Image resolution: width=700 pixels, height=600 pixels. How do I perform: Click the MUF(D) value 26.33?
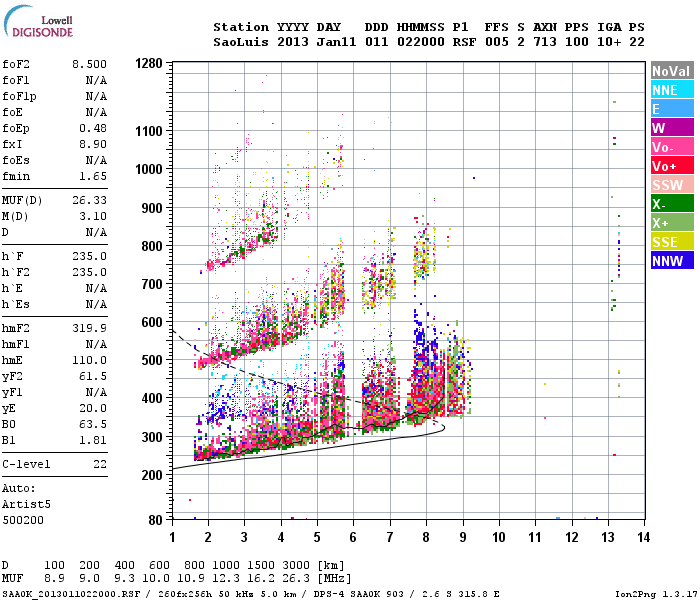(89, 200)
